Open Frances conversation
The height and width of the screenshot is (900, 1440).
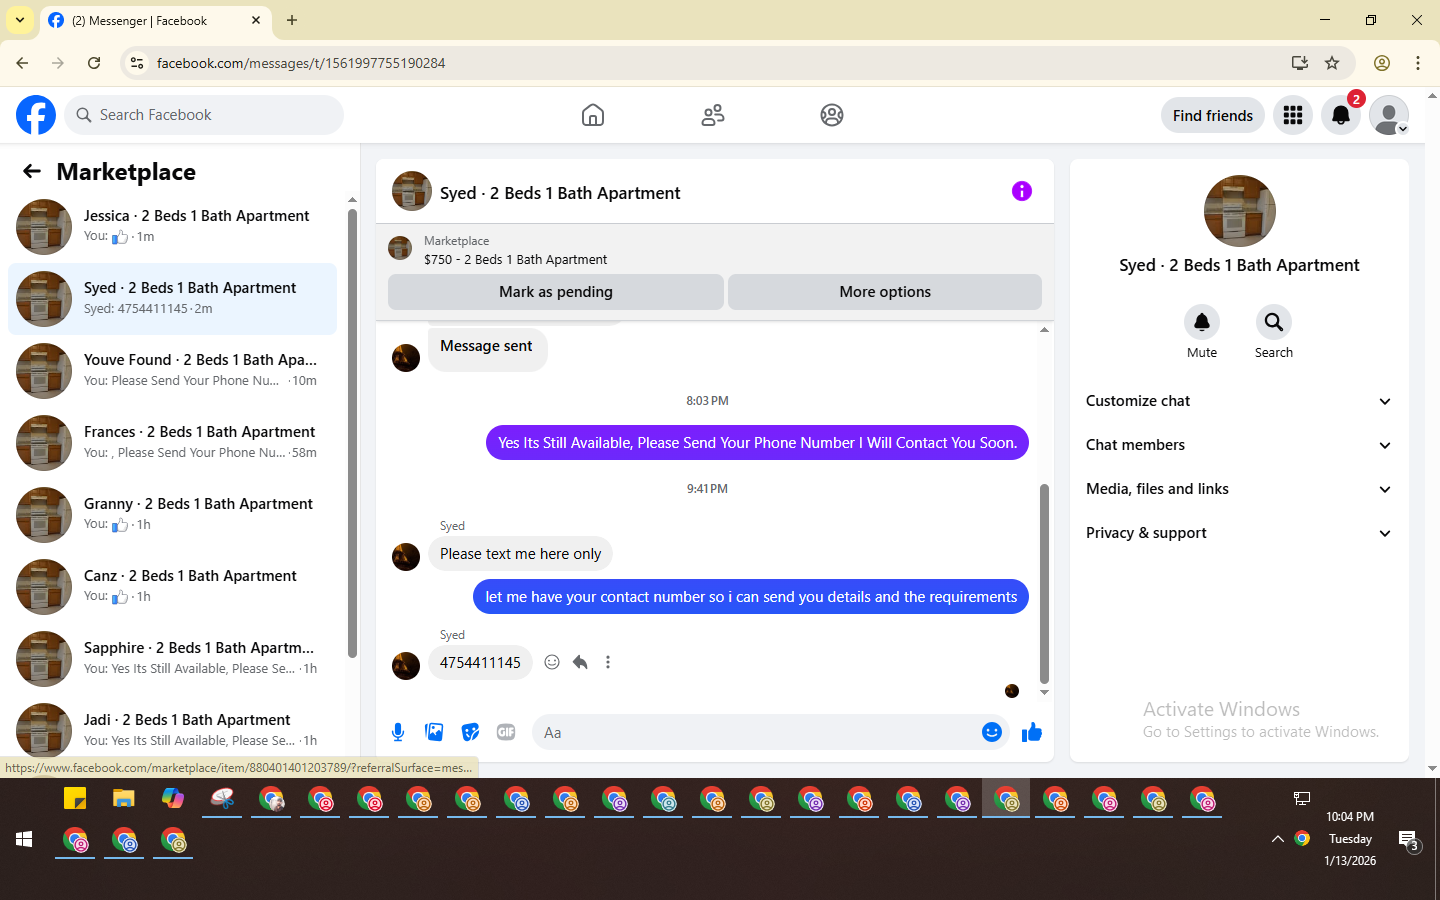click(x=172, y=443)
